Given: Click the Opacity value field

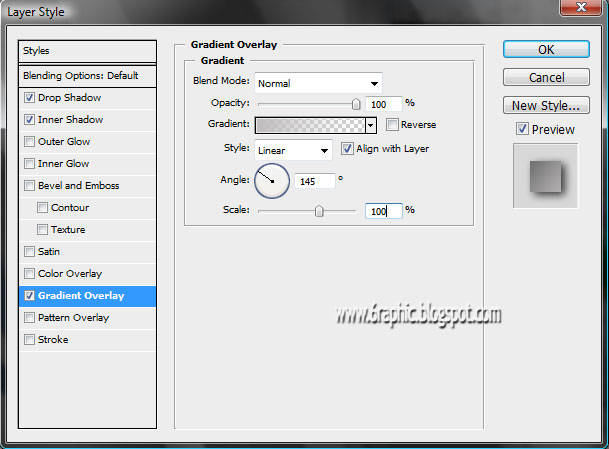Looking at the screenshot, I should pos(383,104).
